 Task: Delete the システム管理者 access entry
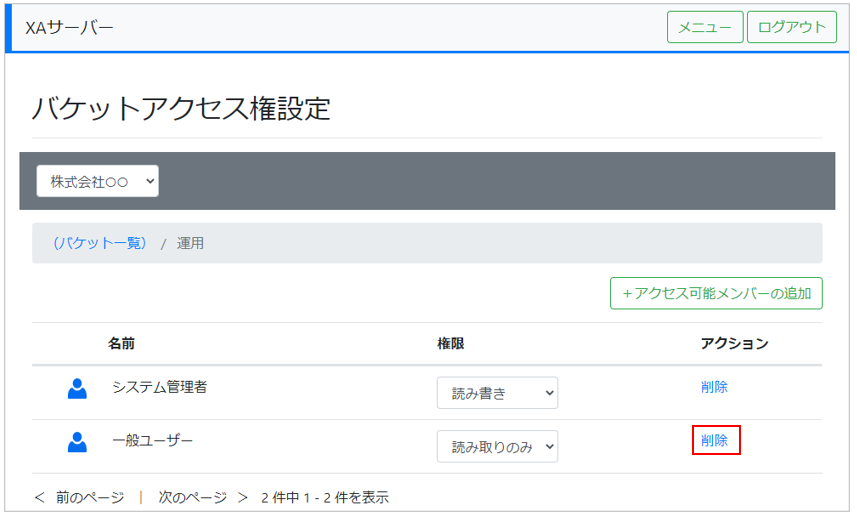click(x=714, y=387)
